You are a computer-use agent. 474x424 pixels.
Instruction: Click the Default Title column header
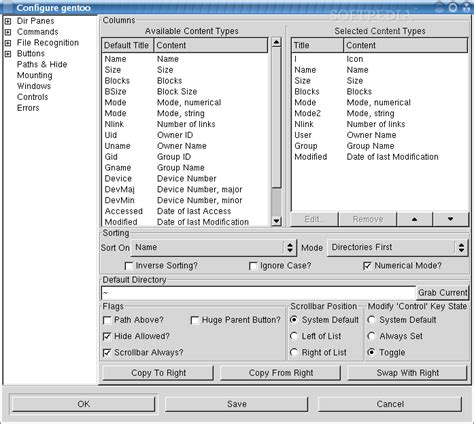(127, 45)
